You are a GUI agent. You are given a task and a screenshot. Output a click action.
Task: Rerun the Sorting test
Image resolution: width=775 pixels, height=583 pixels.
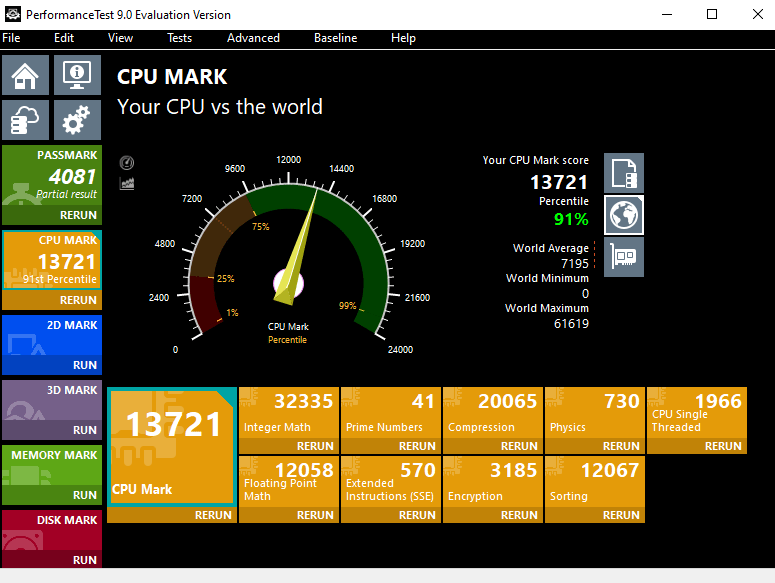pyautogui.click(x=595, y=515)
